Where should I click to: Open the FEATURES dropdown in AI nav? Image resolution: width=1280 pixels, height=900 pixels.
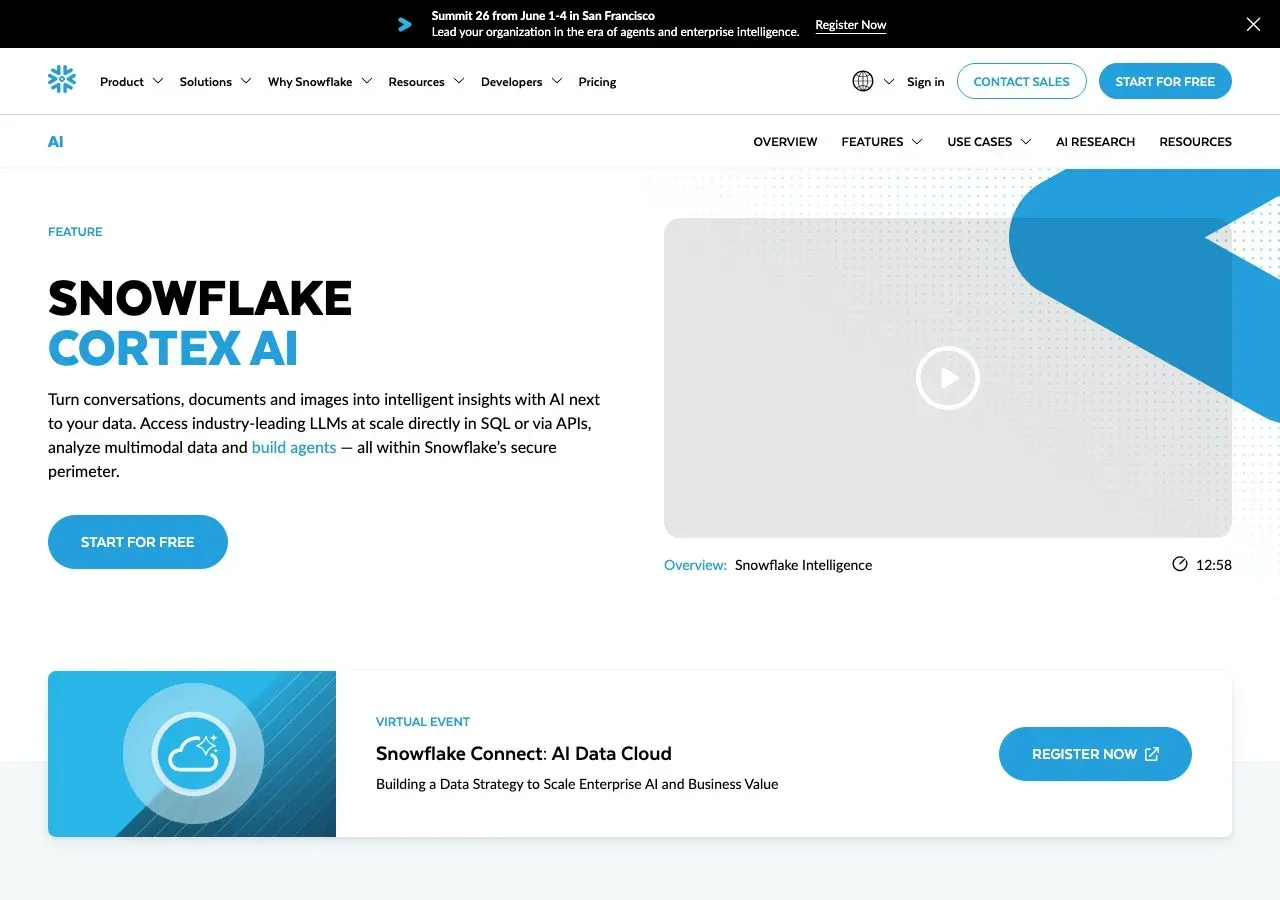pos(881,141)
